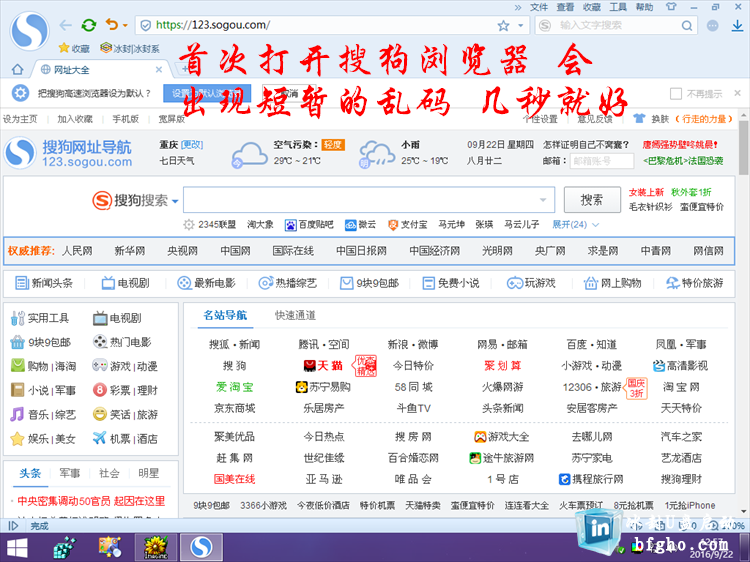Screen dimensions: 750x562
Task: Click 网上购物 icon
Action: [x=591, y=283]
